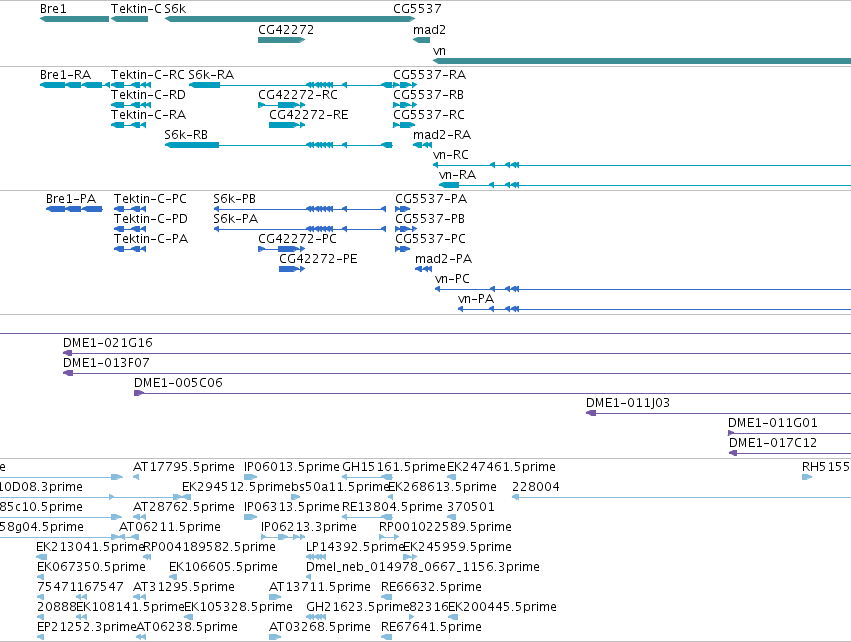Select EST EK106605.5prime
851x642 pixels.
click(173, 577)
